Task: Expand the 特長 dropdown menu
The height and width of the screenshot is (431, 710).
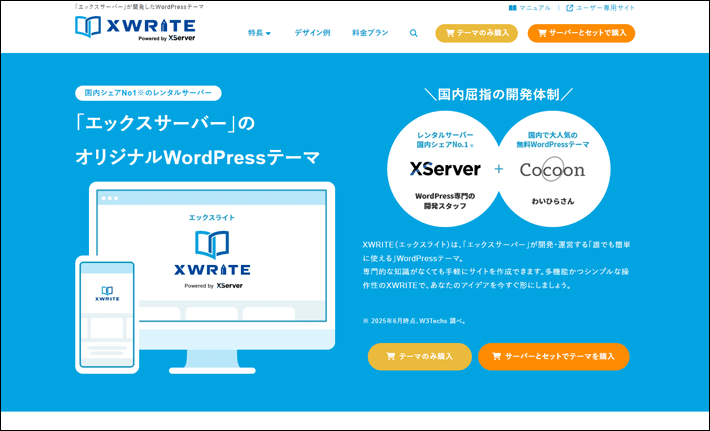Action: pos(259,33)
